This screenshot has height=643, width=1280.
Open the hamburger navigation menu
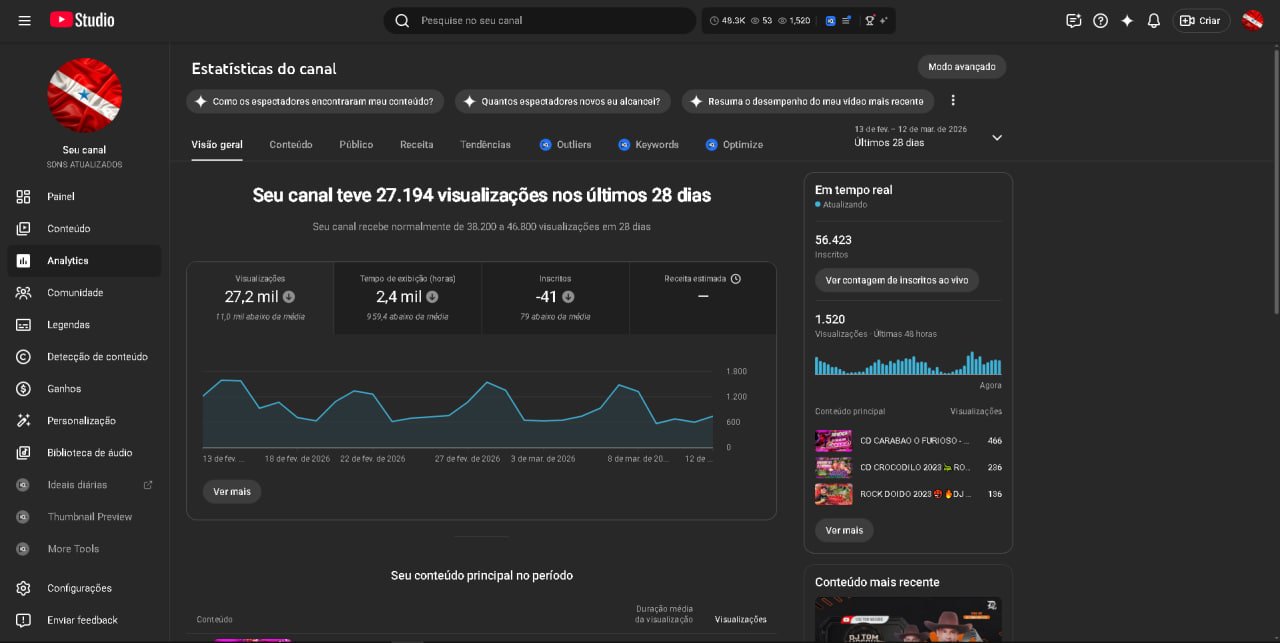coord(24,20)
